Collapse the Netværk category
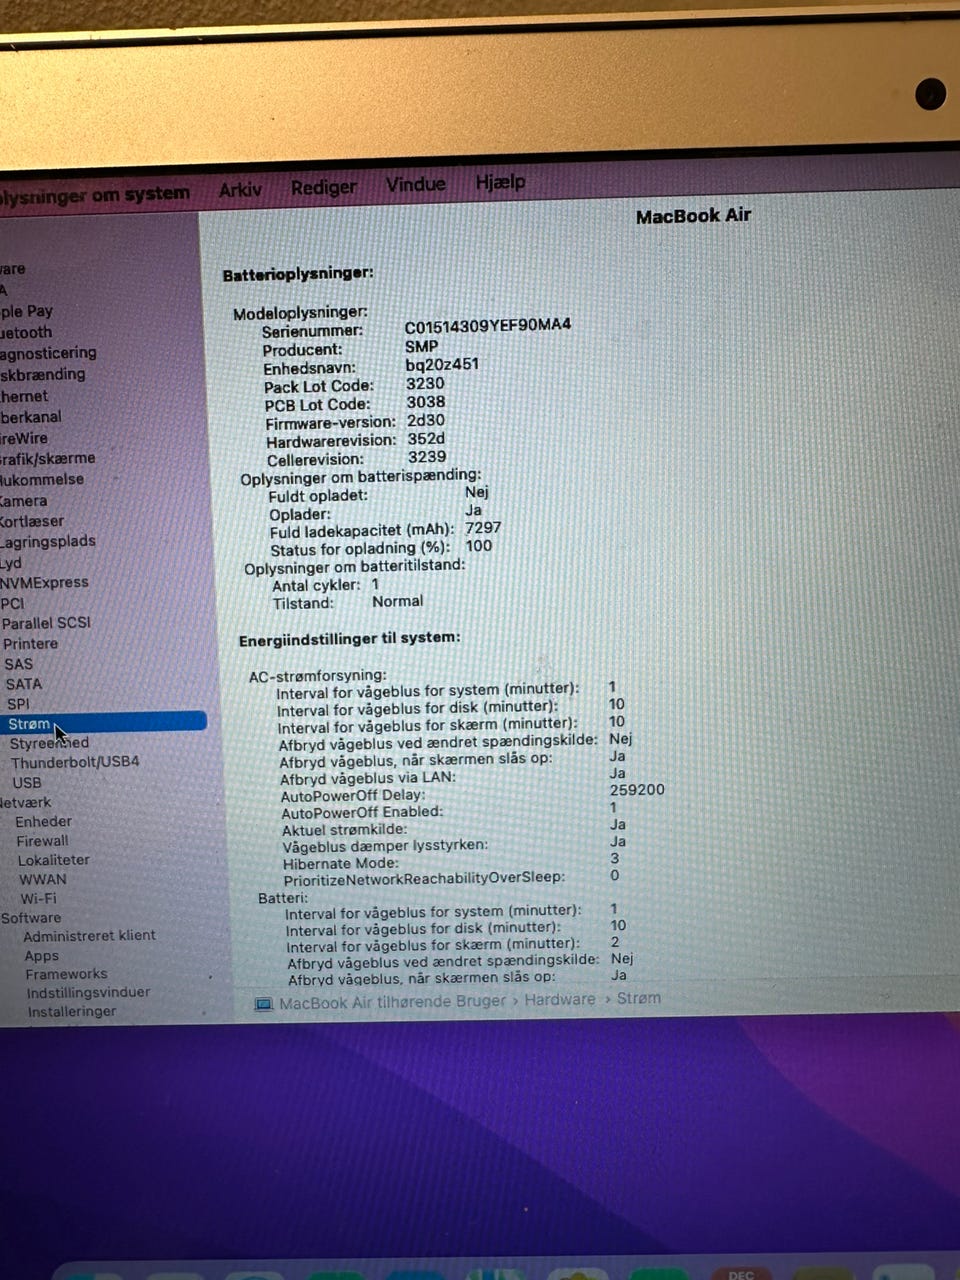This screenshot has width=960, height=1280. pos(25,802)
